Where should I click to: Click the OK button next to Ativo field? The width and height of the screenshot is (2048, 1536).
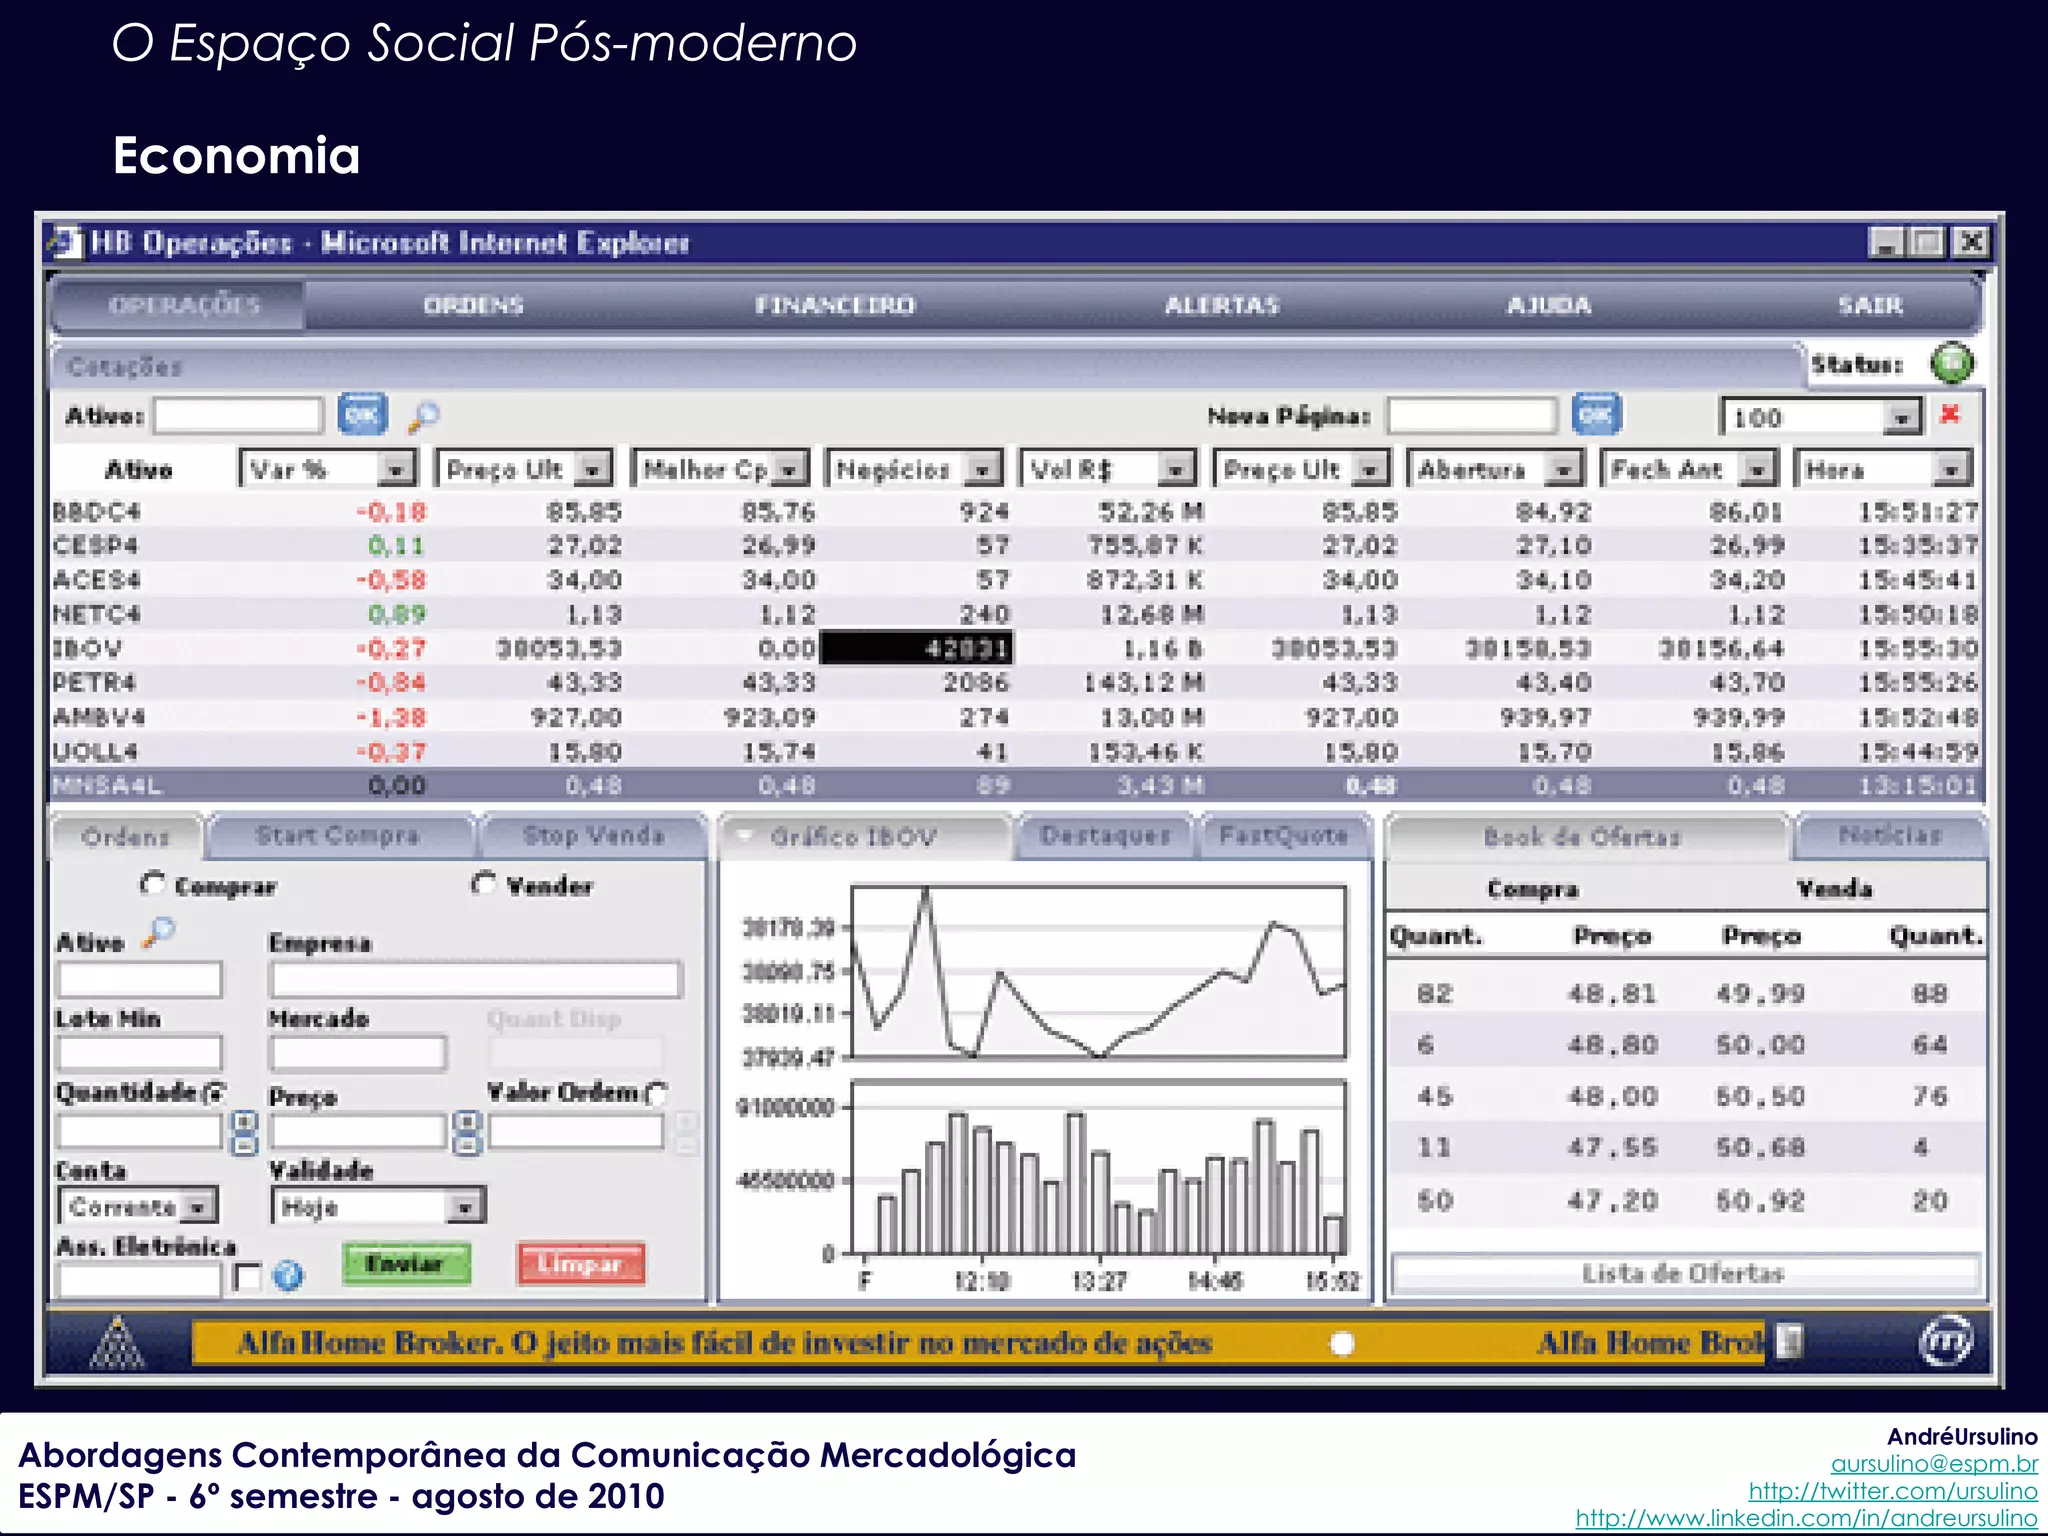362,415
